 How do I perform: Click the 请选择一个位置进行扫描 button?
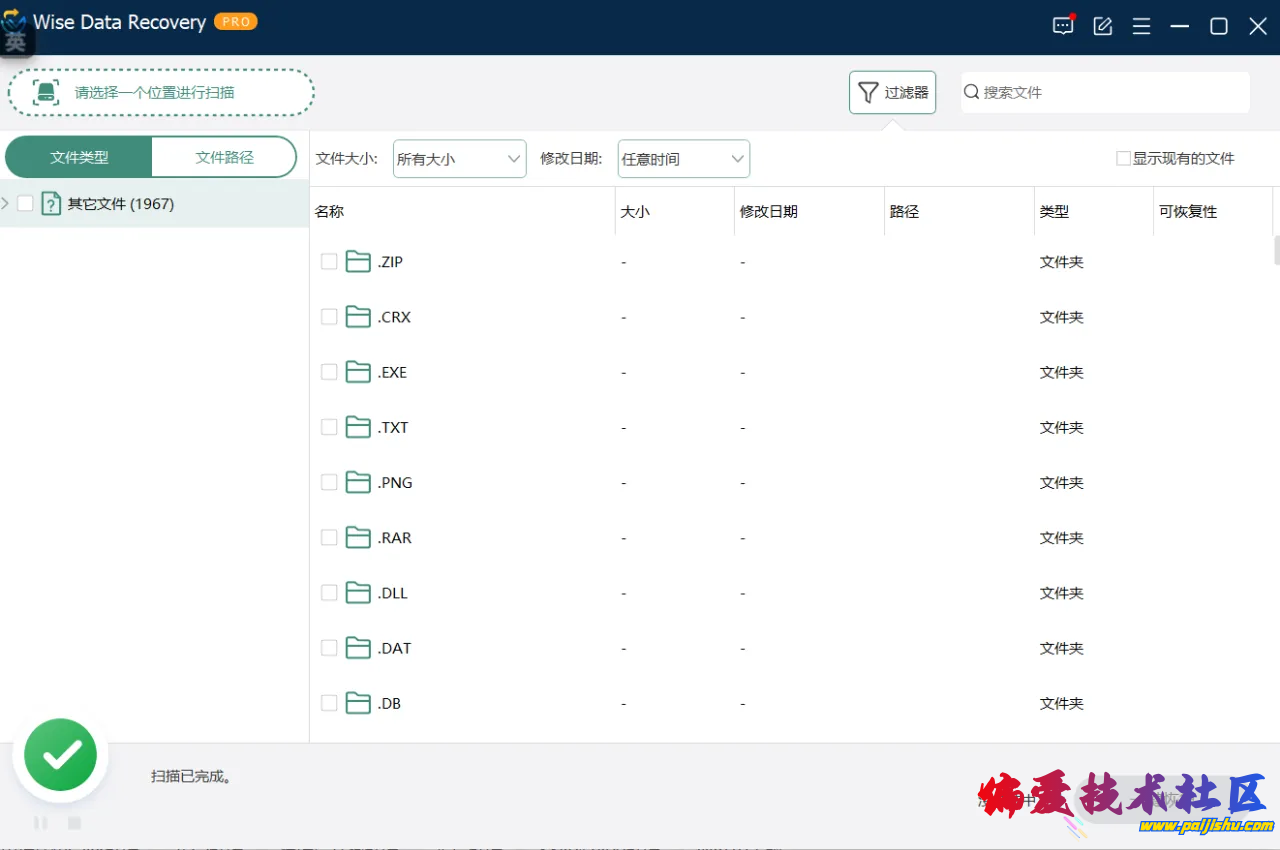161,93
